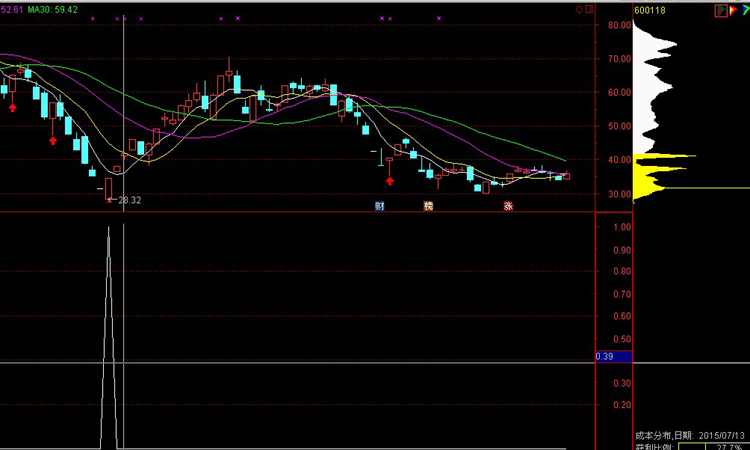Click the 0.20 indicator axis label
The width and height of the screenshot is (750, 450).
pyautogui.click(x=622, y=405)
